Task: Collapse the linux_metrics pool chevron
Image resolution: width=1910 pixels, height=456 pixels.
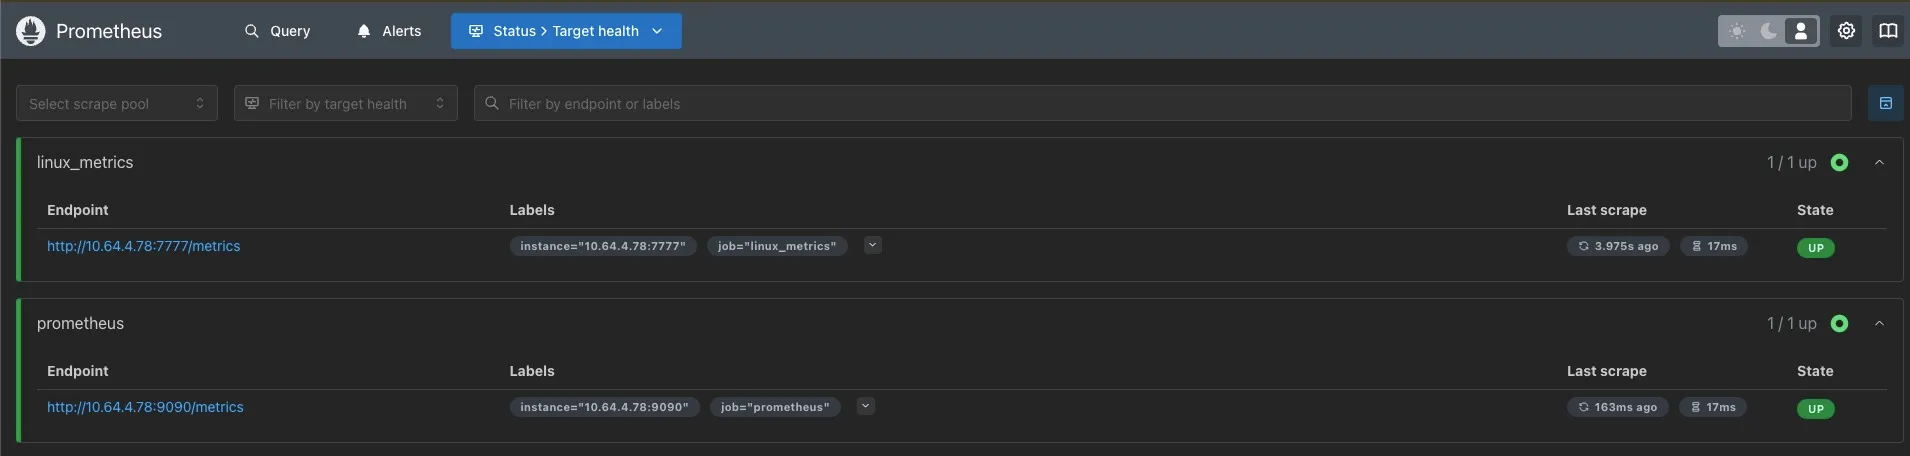Action: click(x=1879, y=162)
